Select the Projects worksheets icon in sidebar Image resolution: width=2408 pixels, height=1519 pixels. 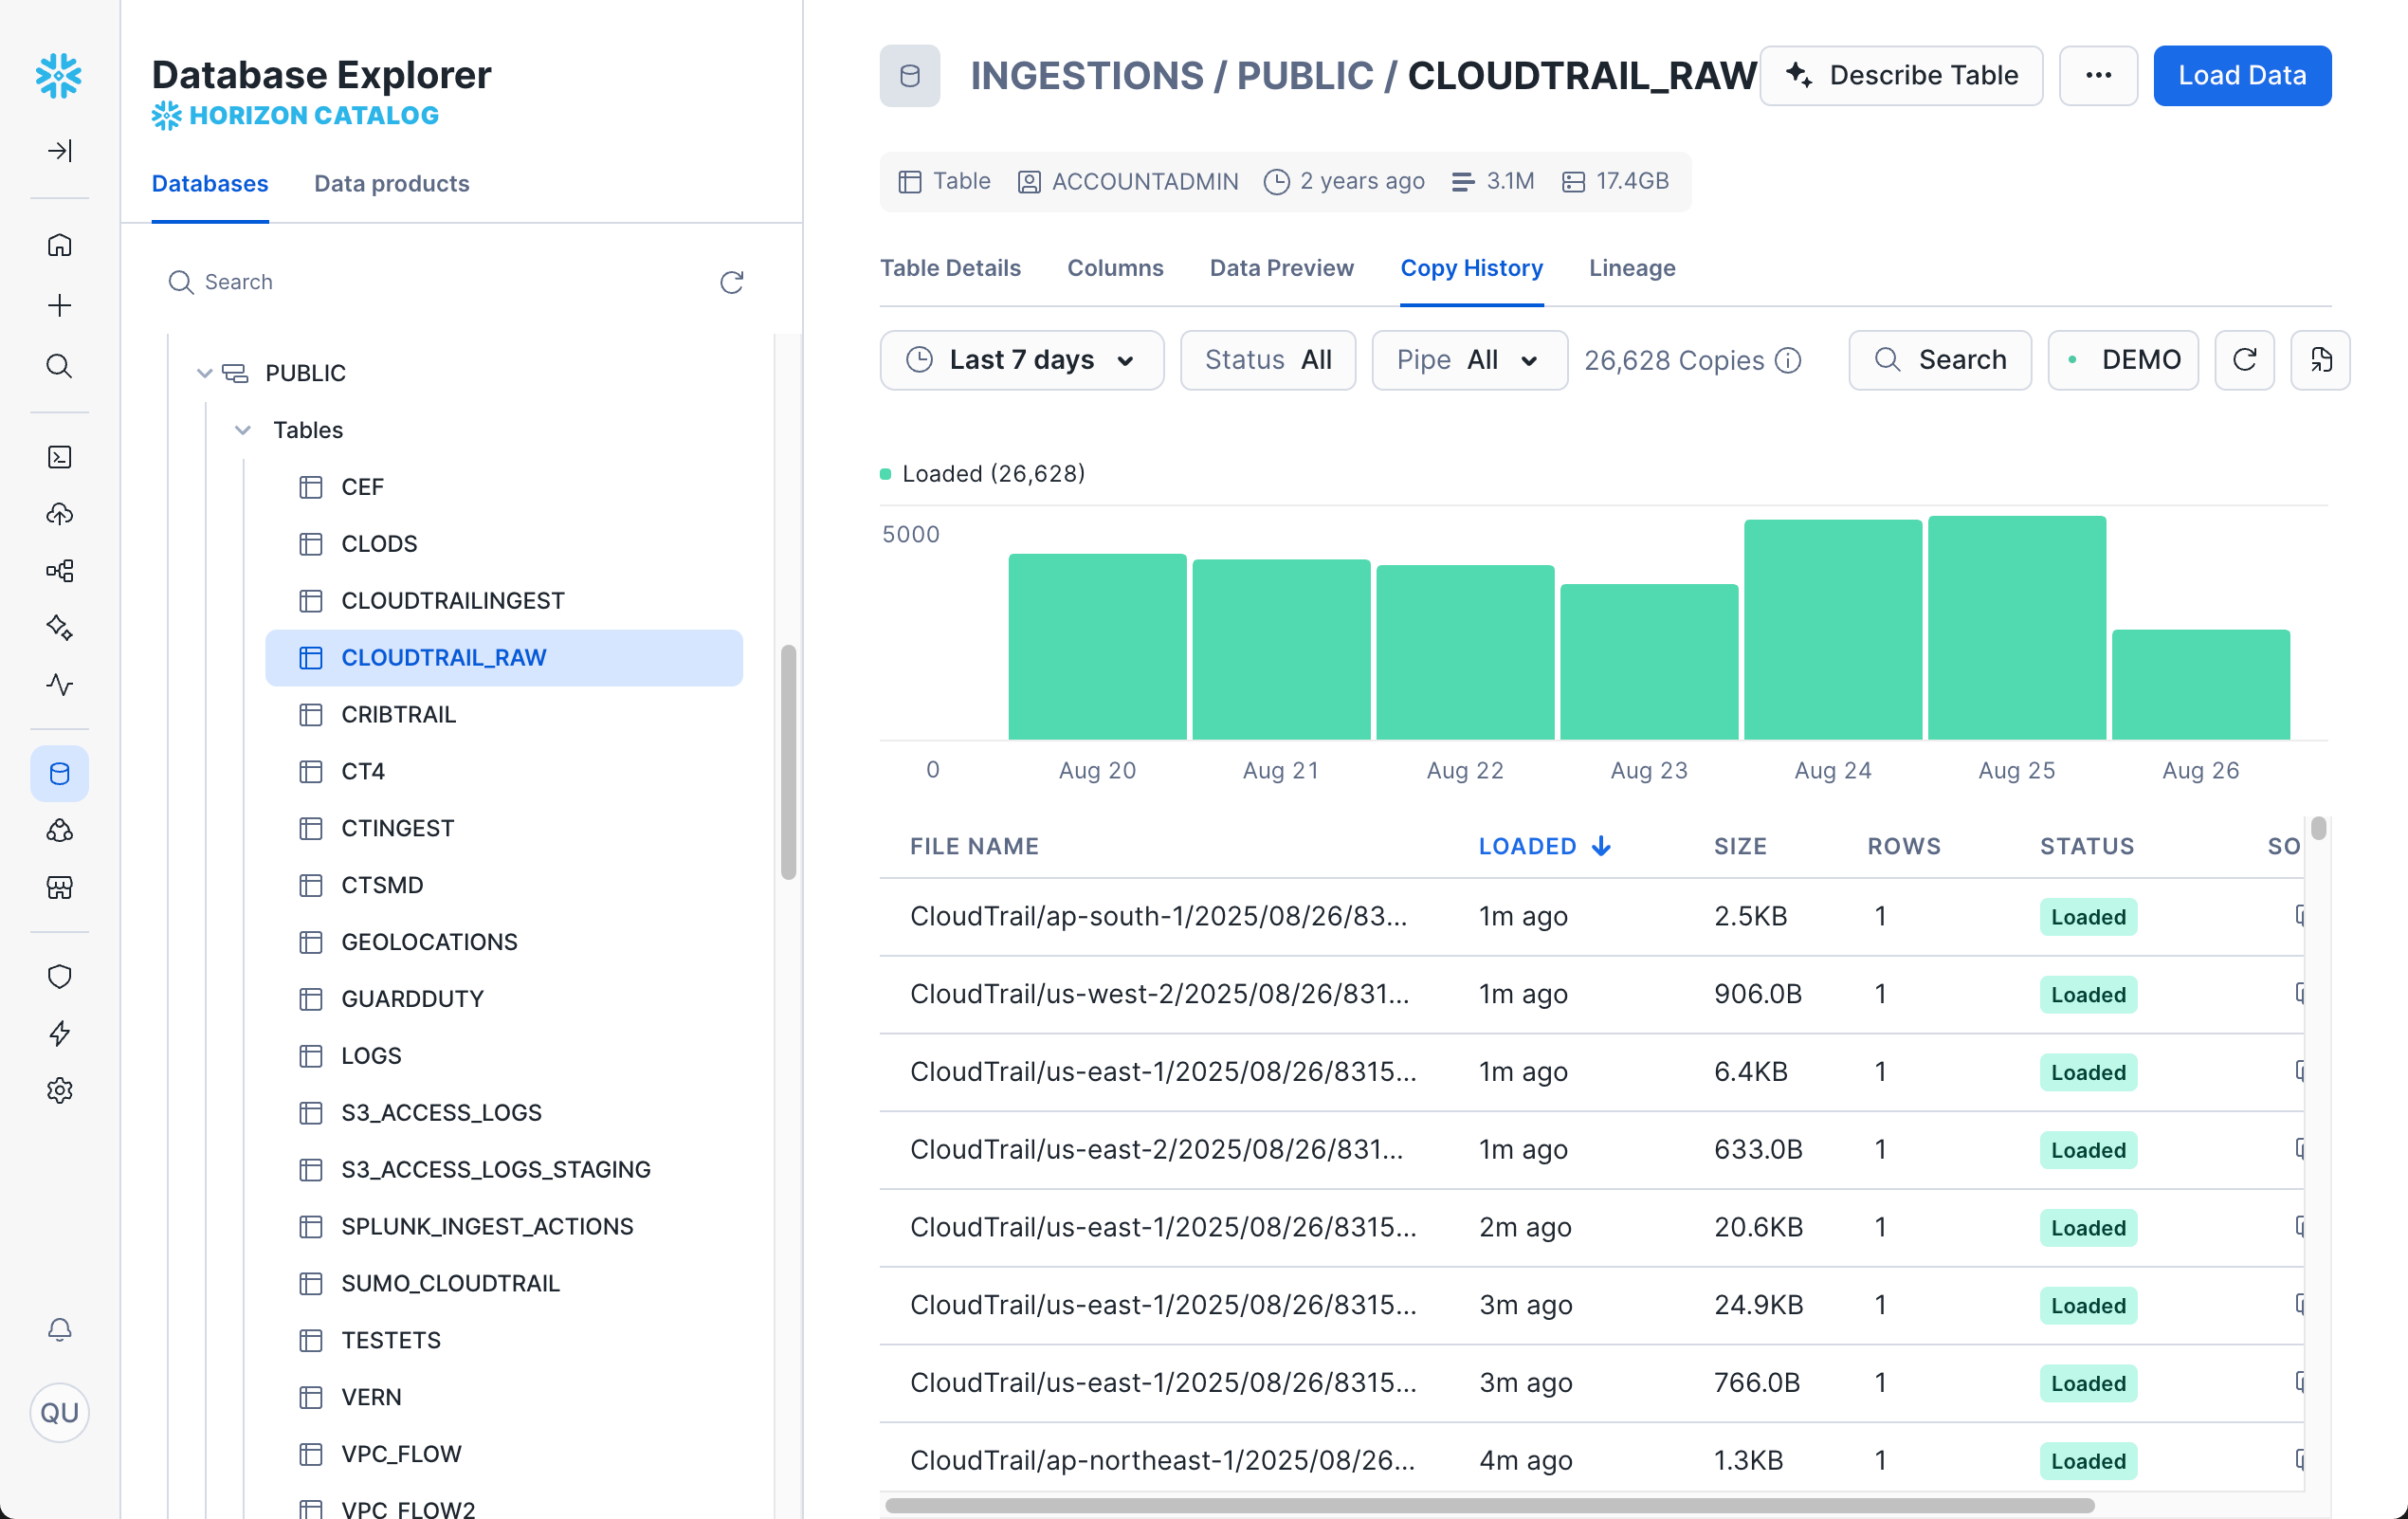tap(59, 457)
